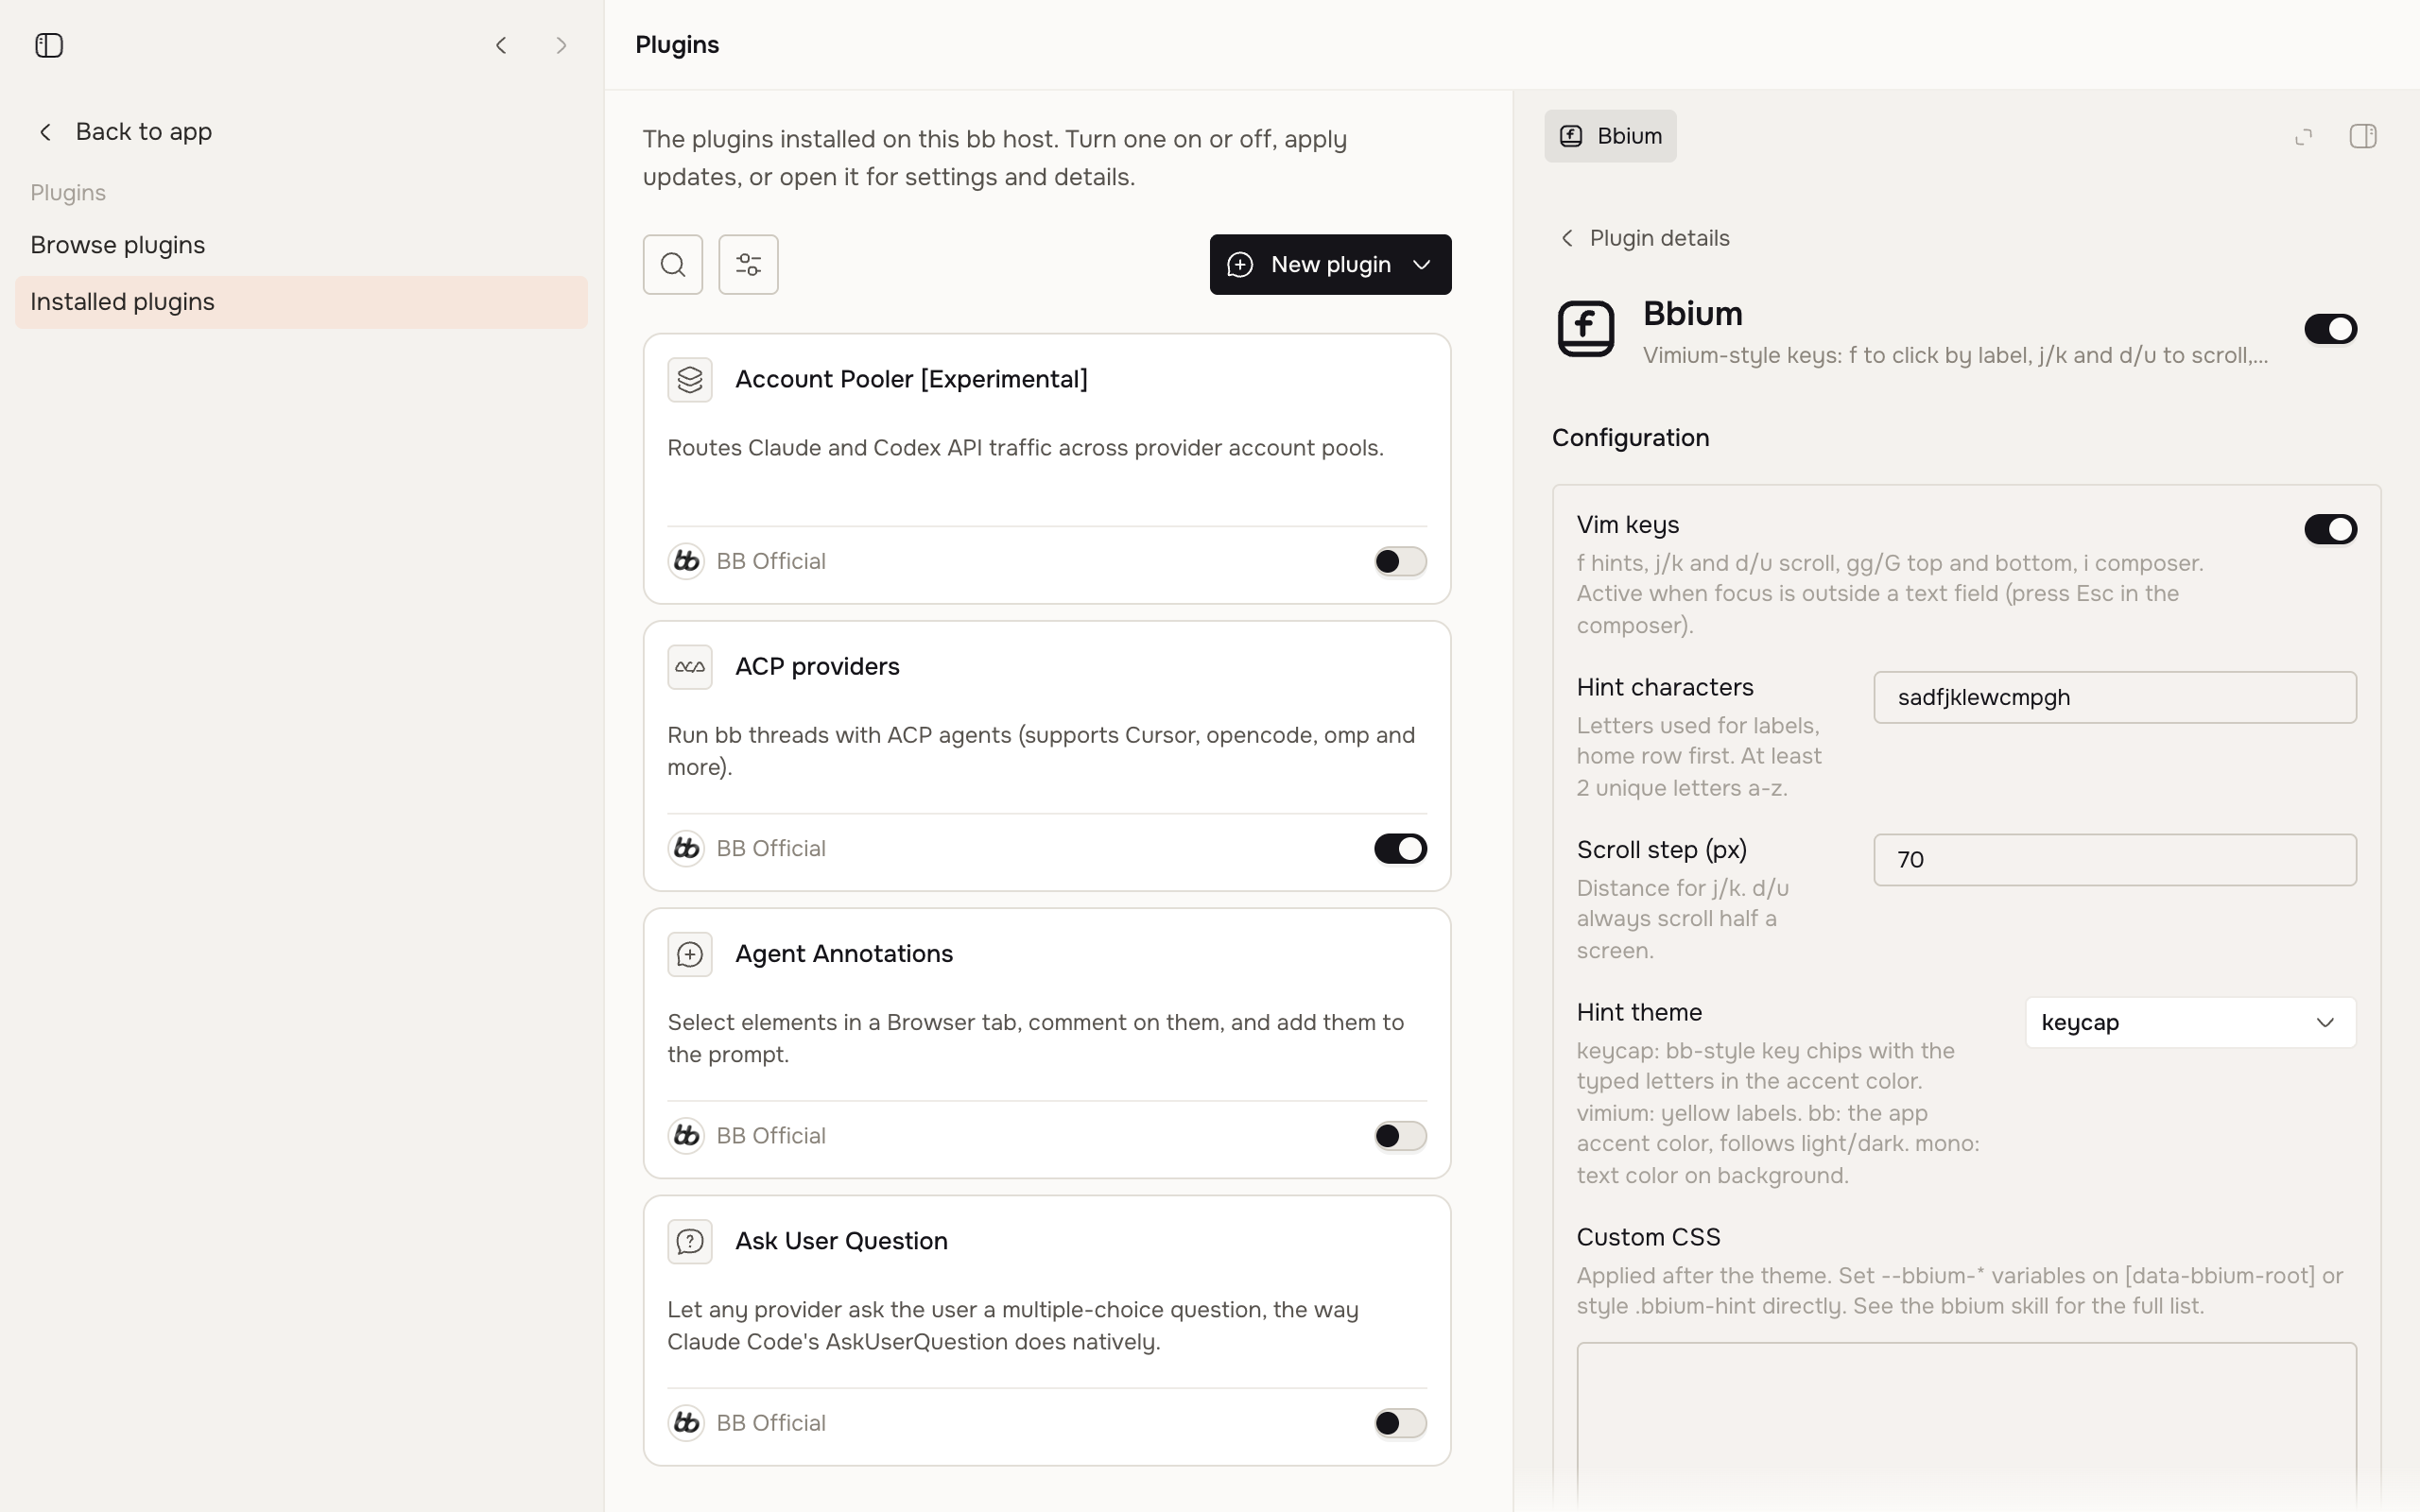
Task: Select Installed plugins in the sidebar
Action: (x=301, y=302)
